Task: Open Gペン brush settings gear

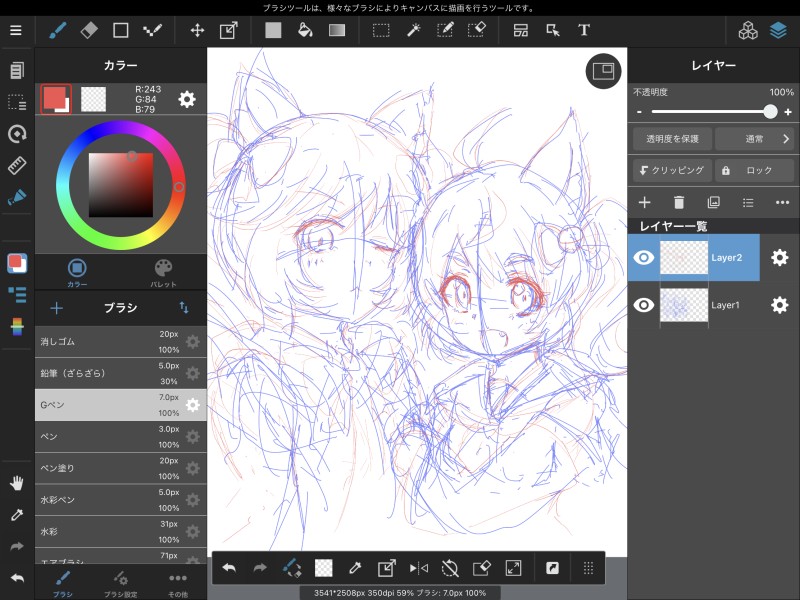Action: click(192, 405)
